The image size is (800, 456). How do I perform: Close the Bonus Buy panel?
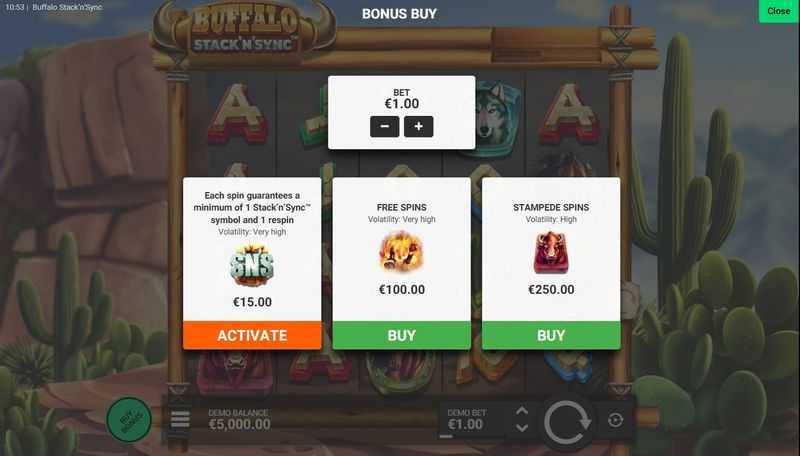coord(779,11)
